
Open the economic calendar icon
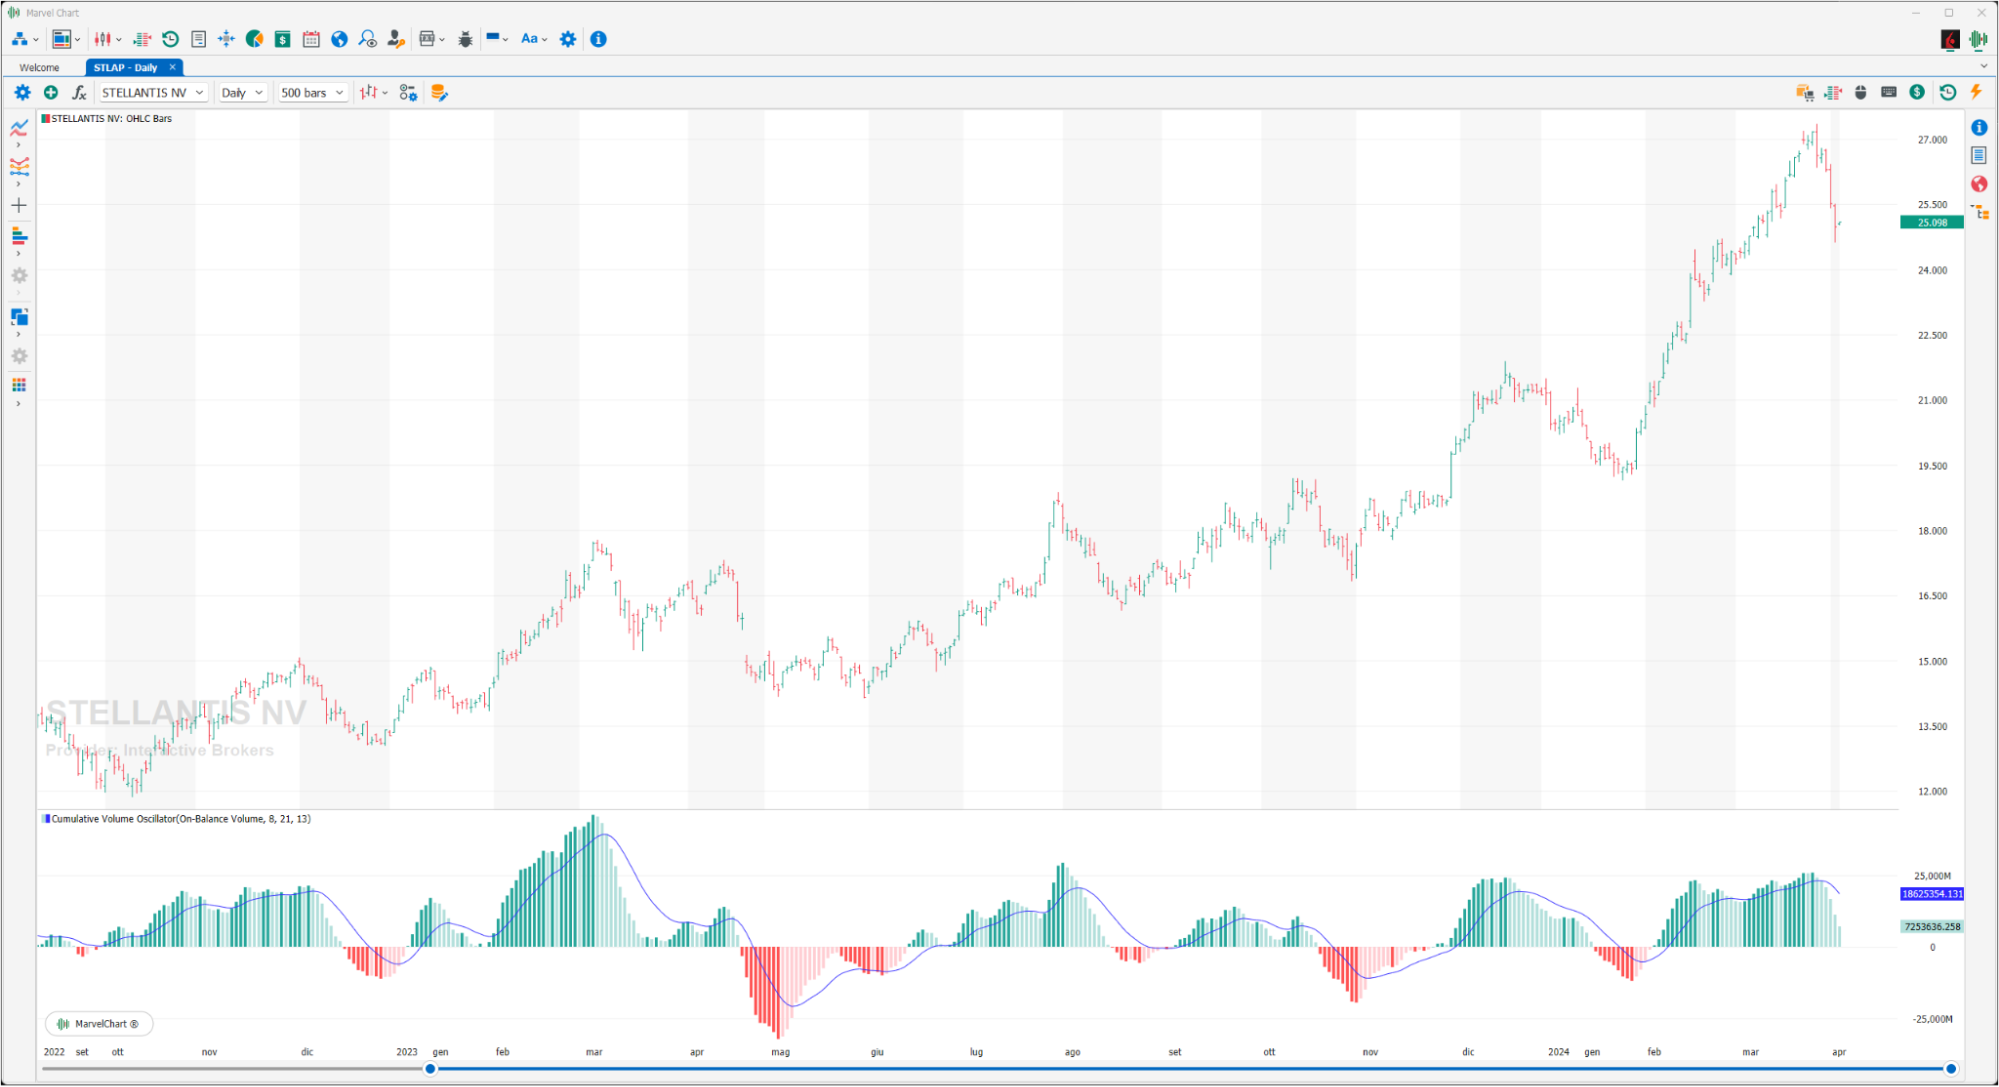(311, 39)
